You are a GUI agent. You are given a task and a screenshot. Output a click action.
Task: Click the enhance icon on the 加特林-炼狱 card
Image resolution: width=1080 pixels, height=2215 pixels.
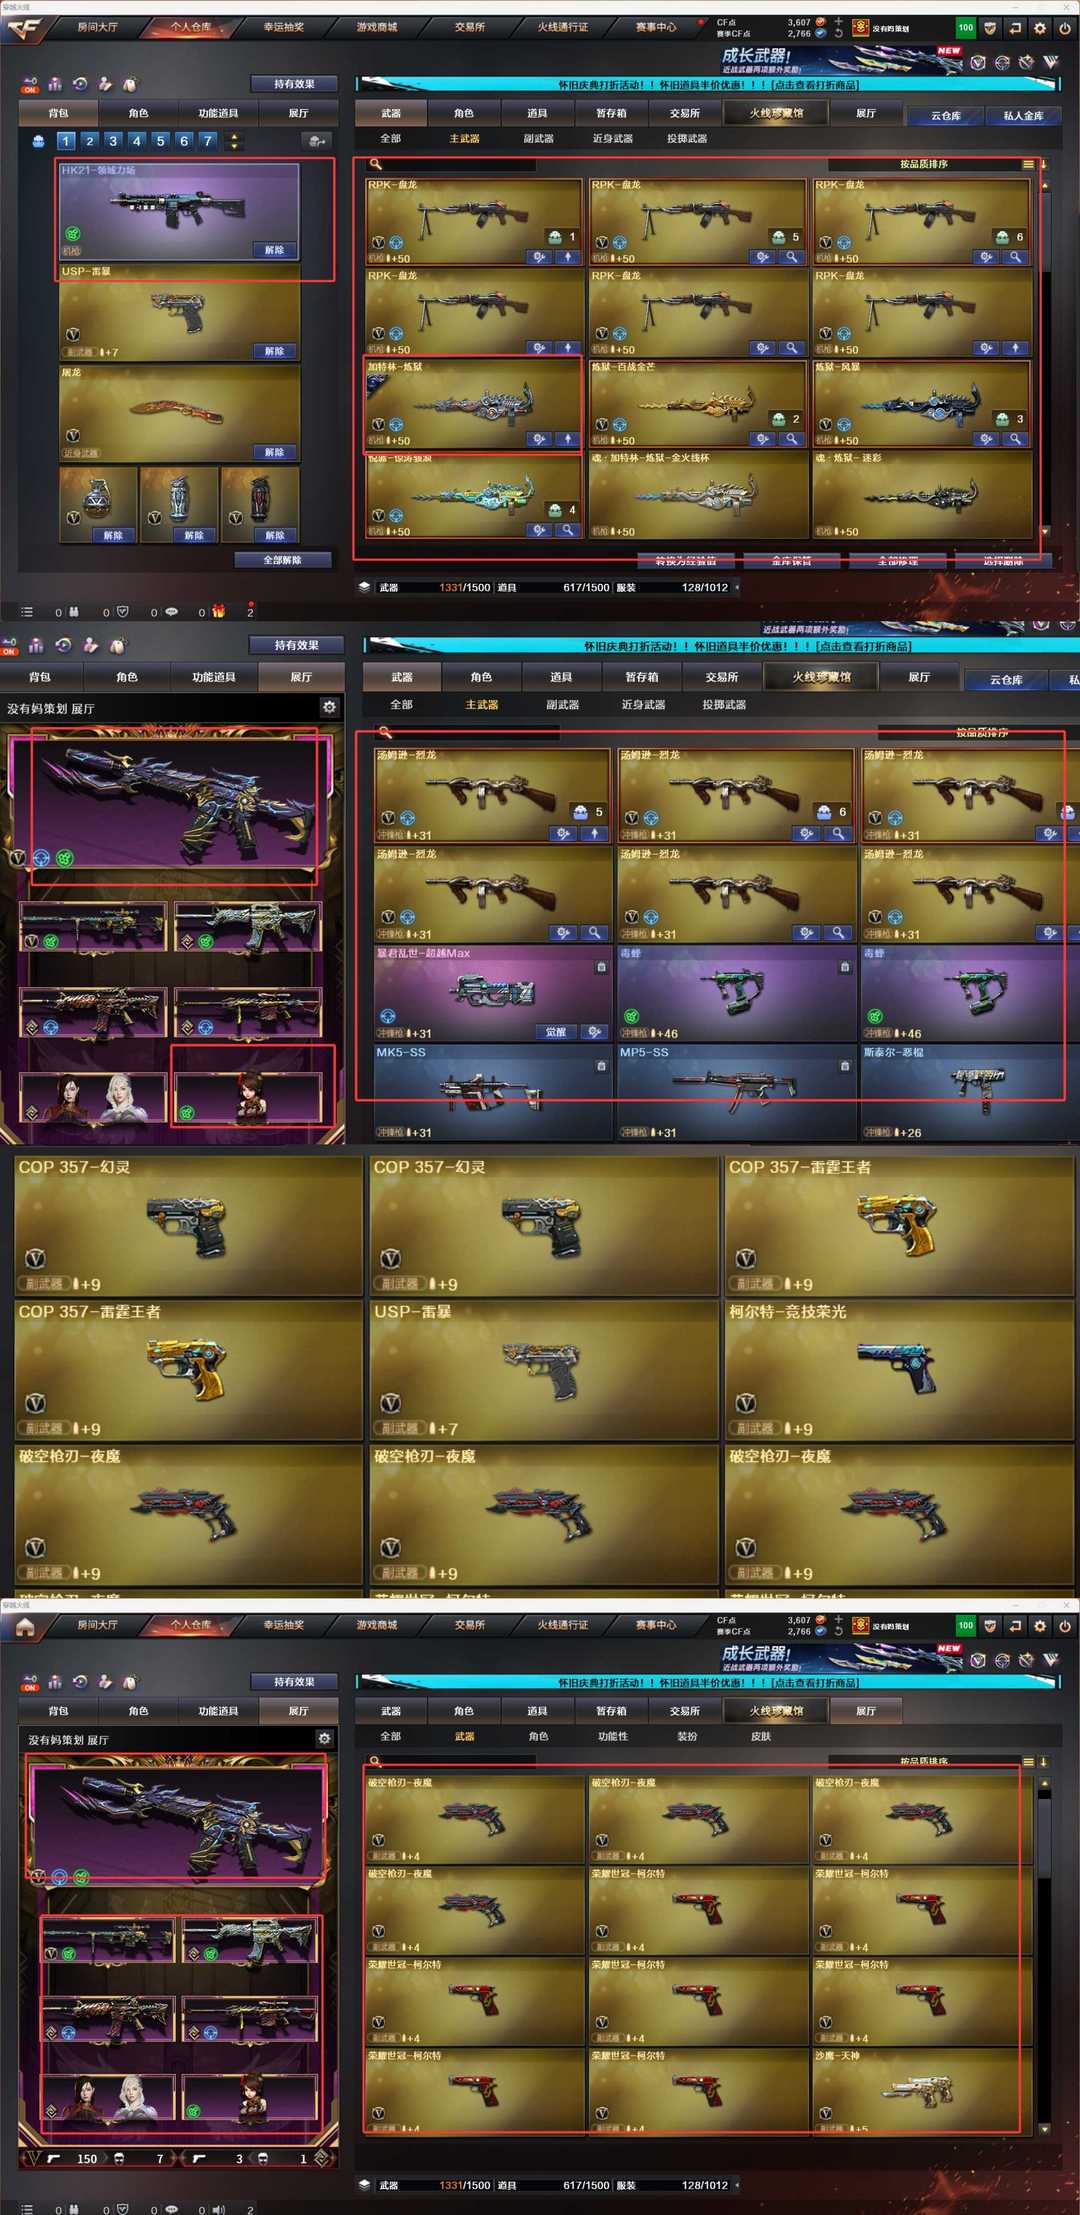(x=540, y=439)
